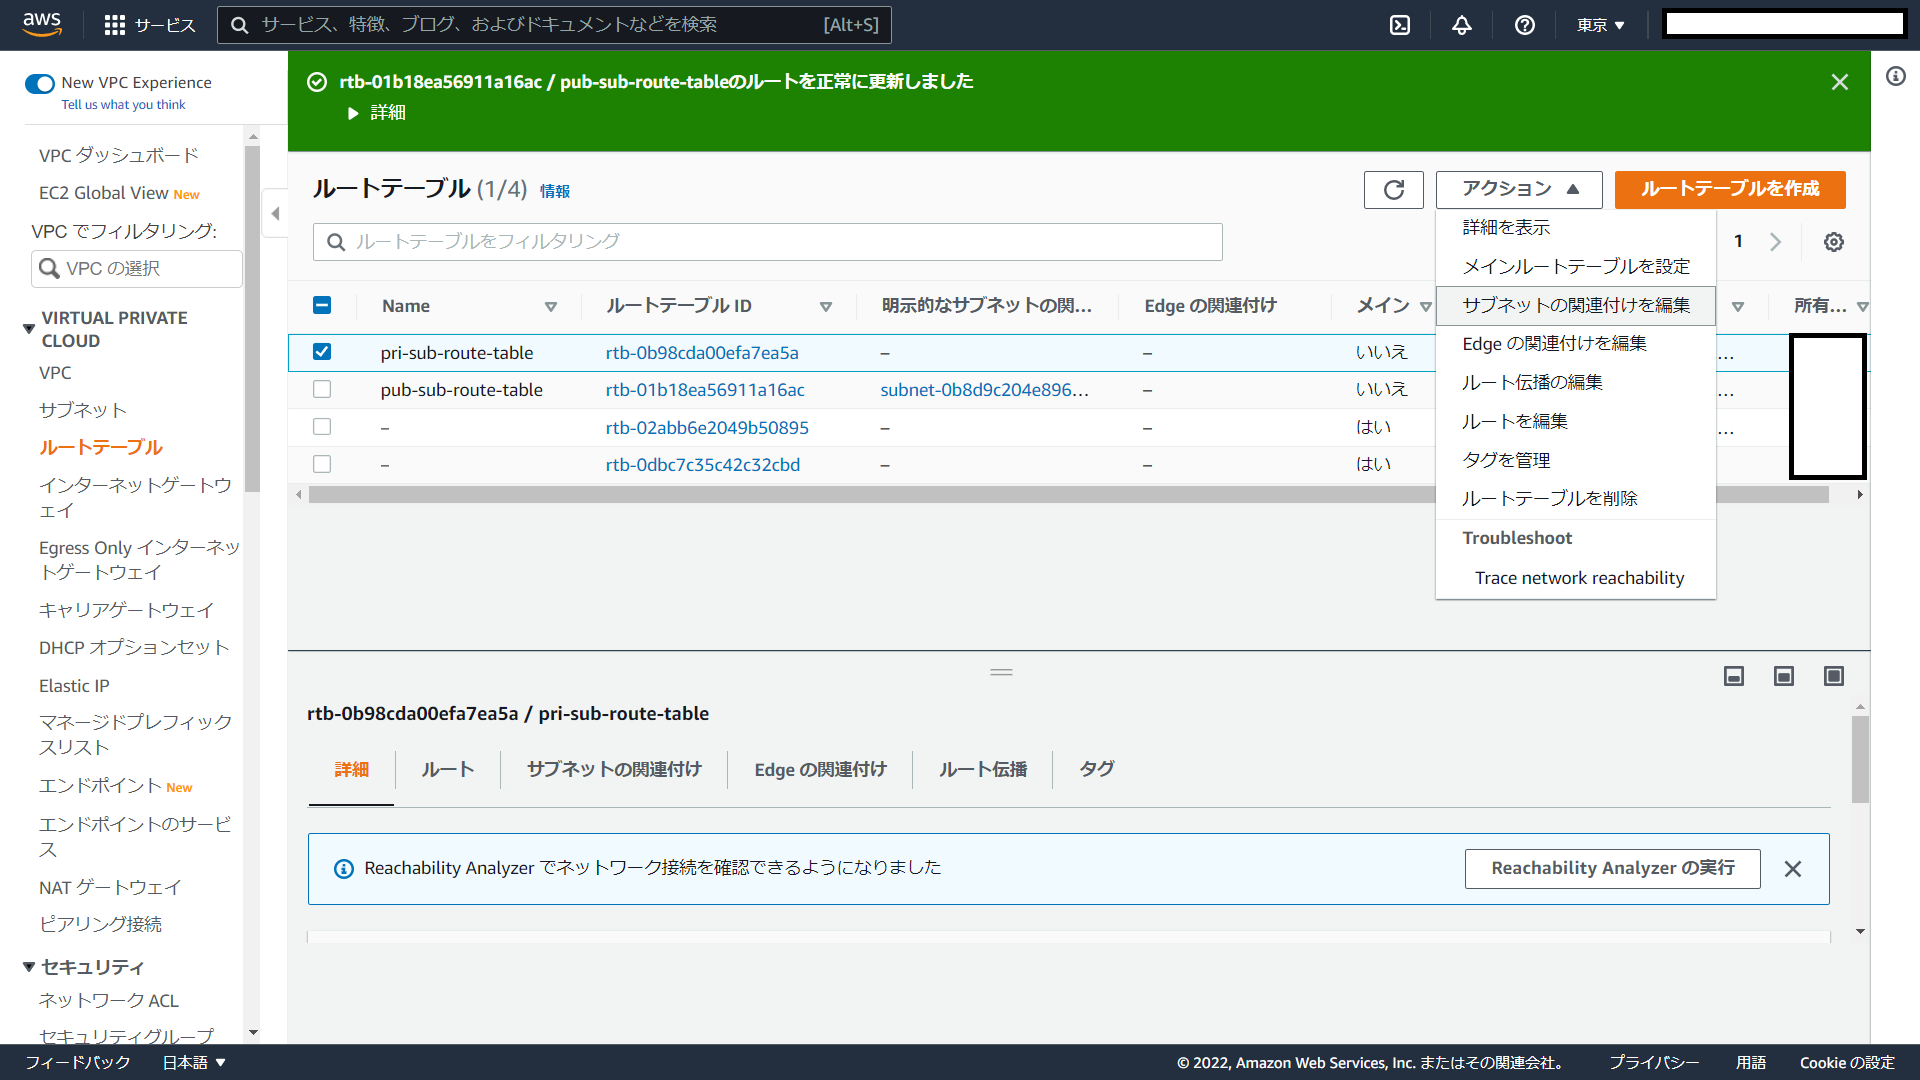Click the route table filter search field

[767, 242]
